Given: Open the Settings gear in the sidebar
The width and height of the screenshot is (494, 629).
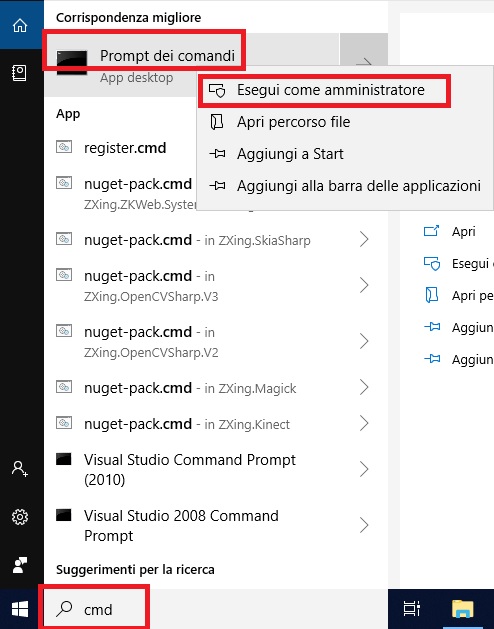Looking at the screenshot, I should 20,517.
